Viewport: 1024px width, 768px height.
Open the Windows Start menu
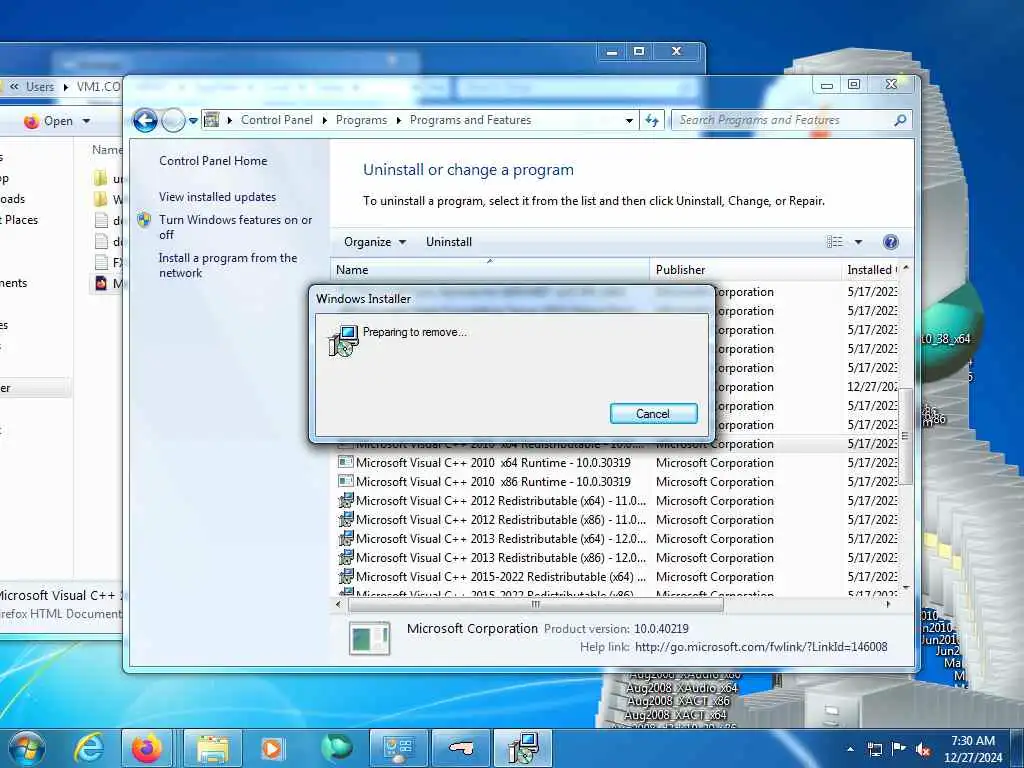(x=27, y=748)
